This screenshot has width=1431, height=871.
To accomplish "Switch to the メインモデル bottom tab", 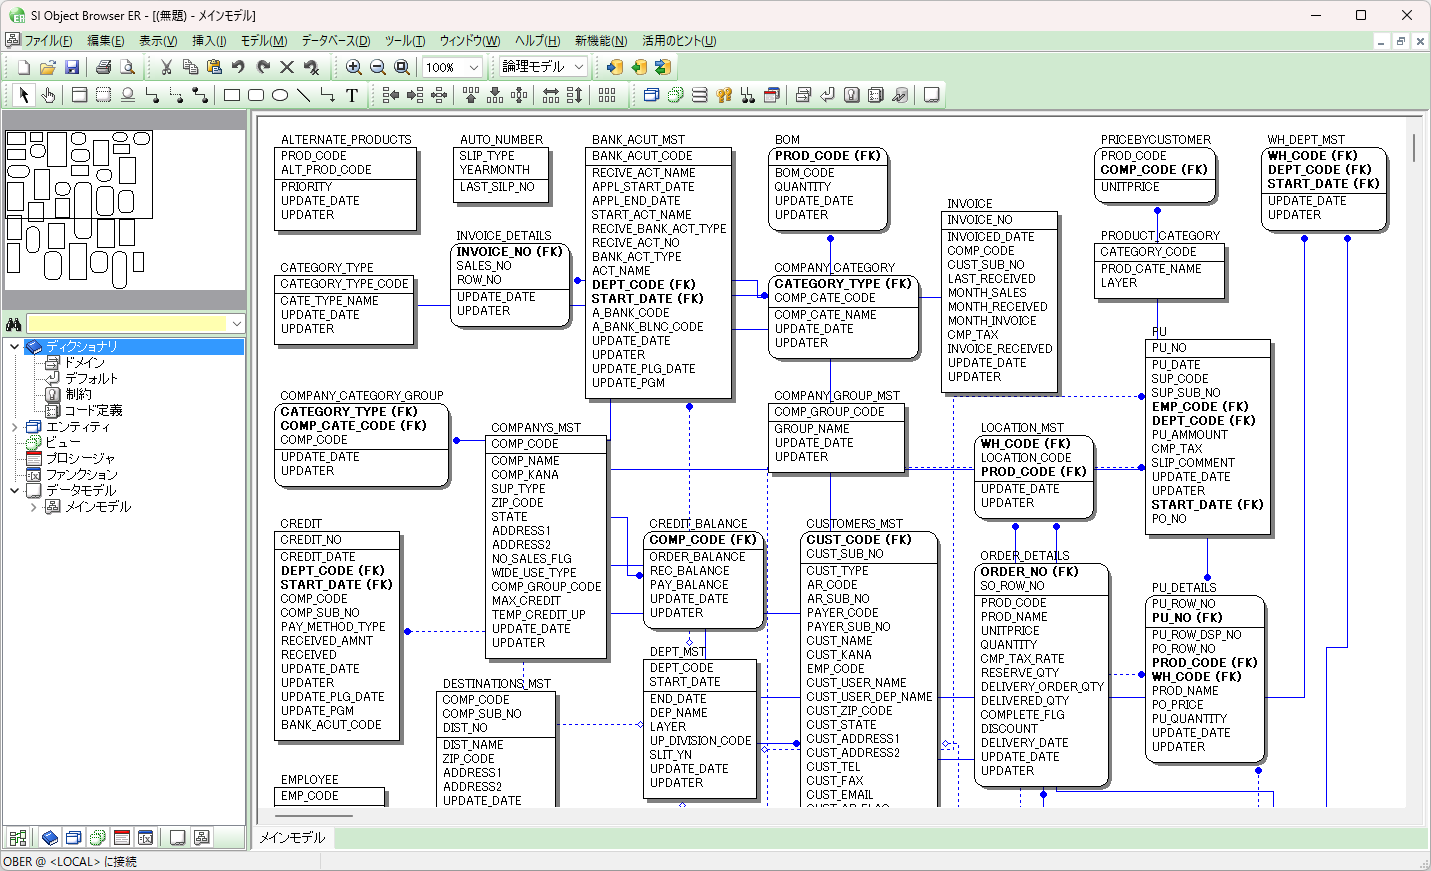I will point(292,838).
